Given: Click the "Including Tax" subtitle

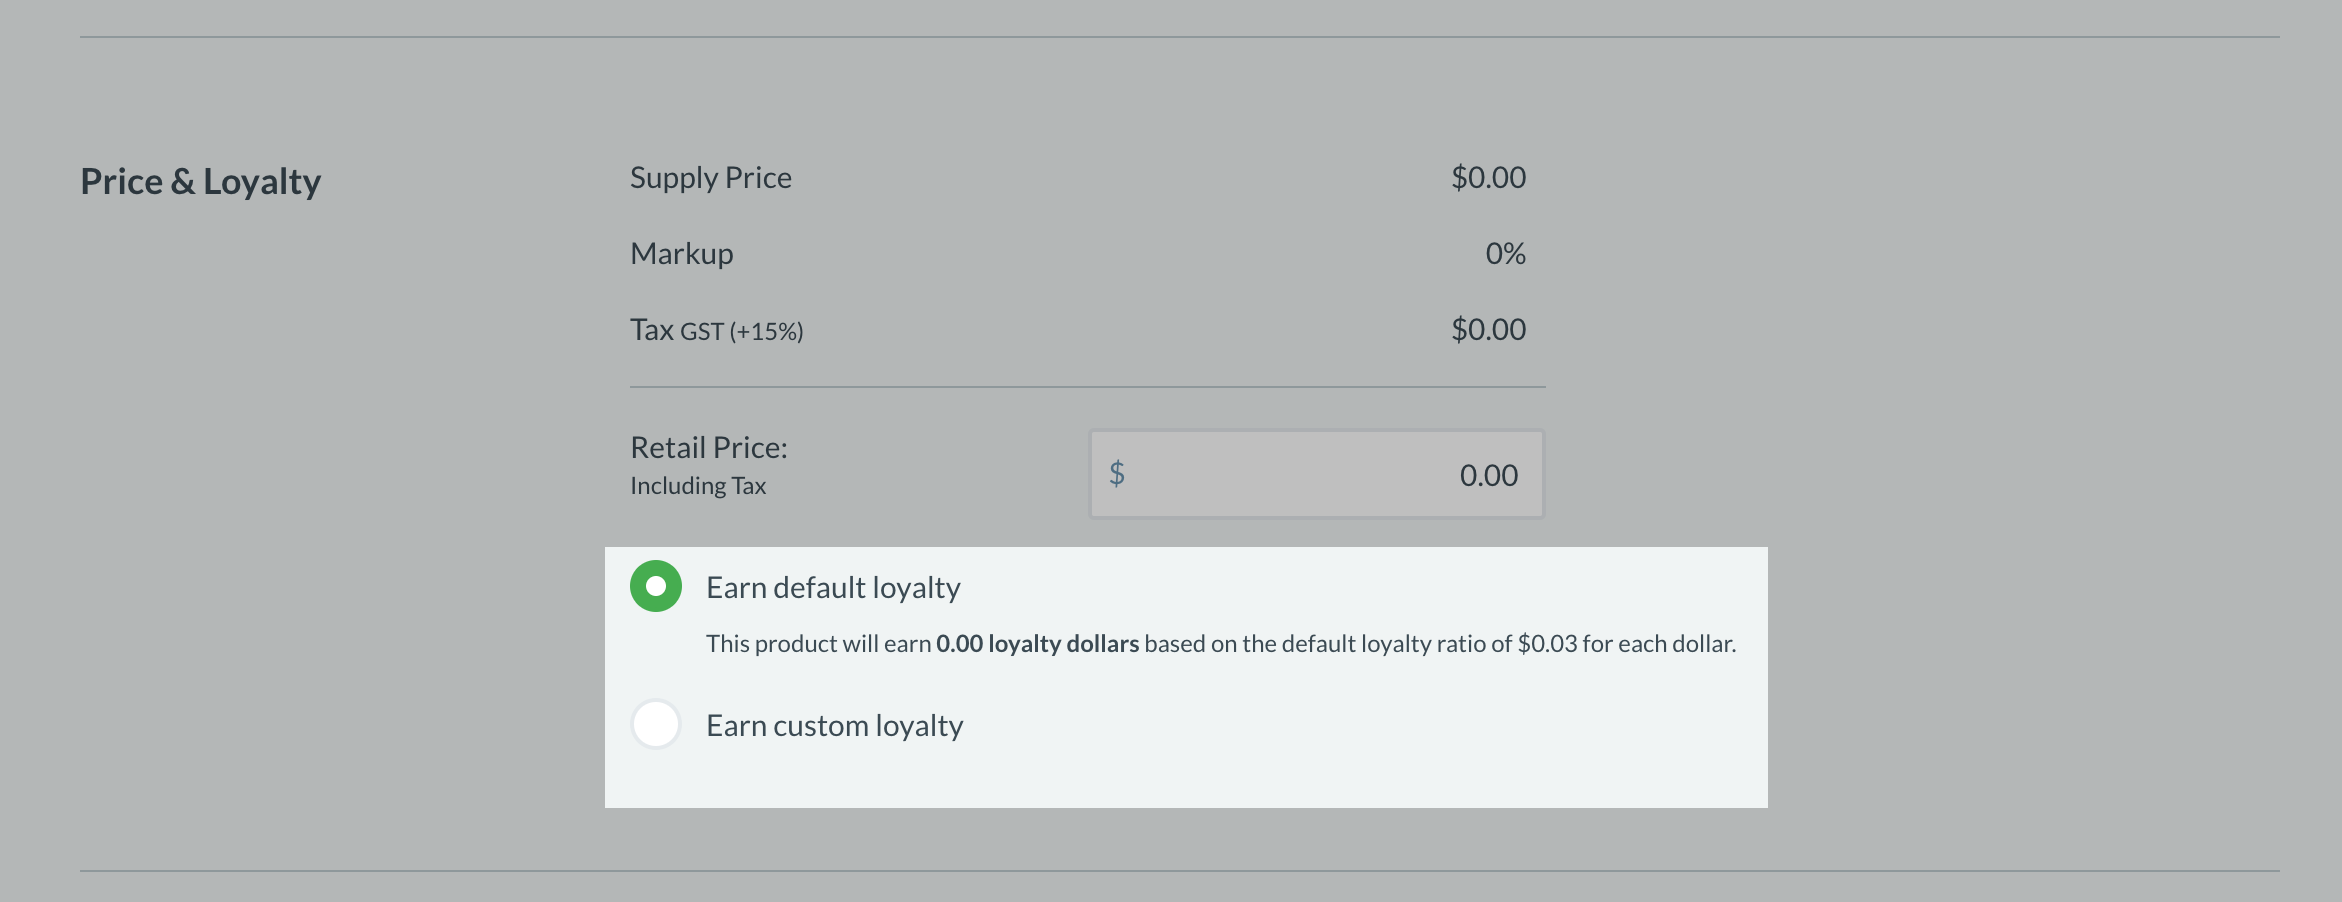Looking at the screenshot, I should [697, 486].
